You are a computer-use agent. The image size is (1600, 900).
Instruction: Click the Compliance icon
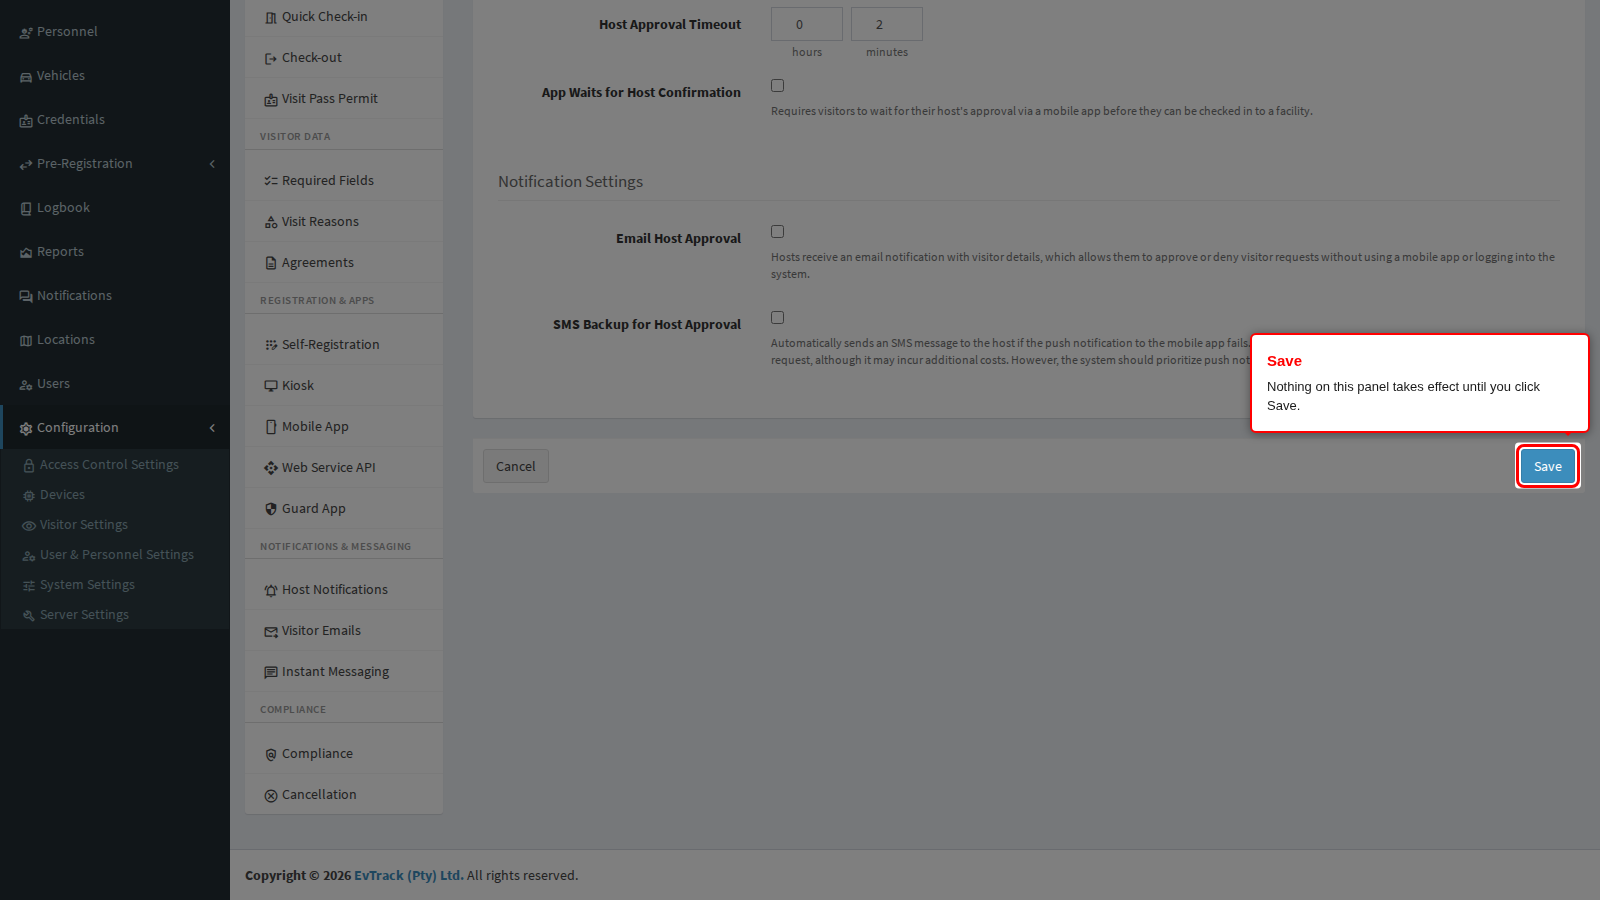tap(271, 755)
